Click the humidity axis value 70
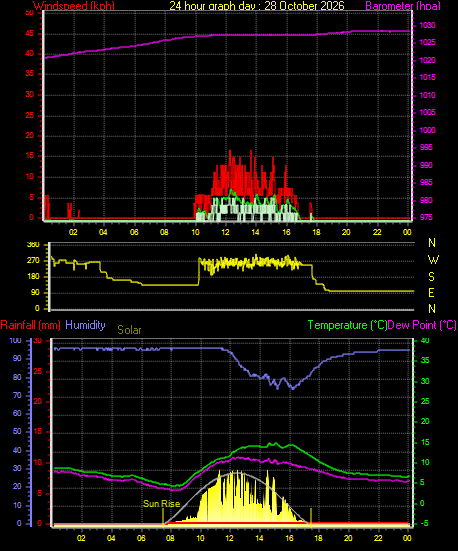This screenshot has width=458, height=551. [17, 396]
